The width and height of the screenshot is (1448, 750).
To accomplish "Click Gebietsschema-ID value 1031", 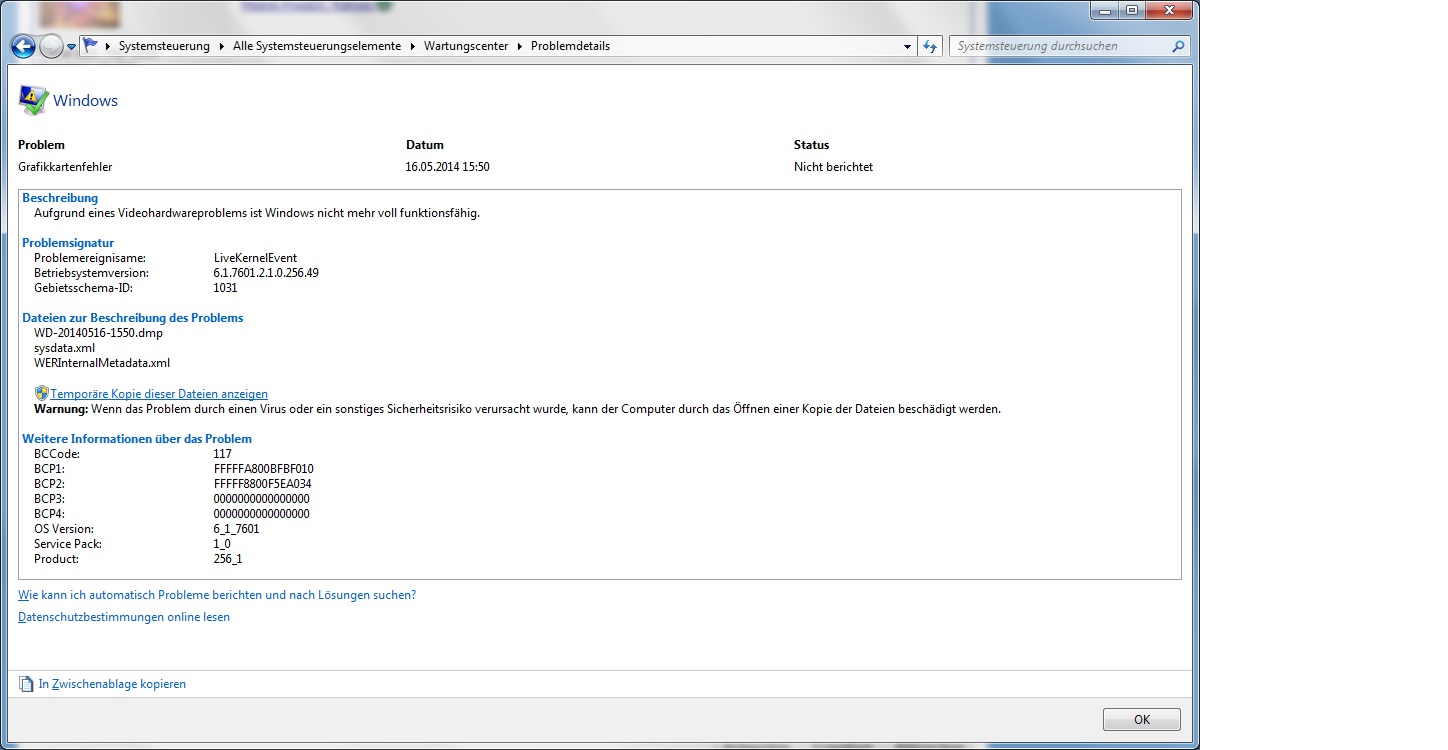I will pyautogui.click(x=225, y=288).
